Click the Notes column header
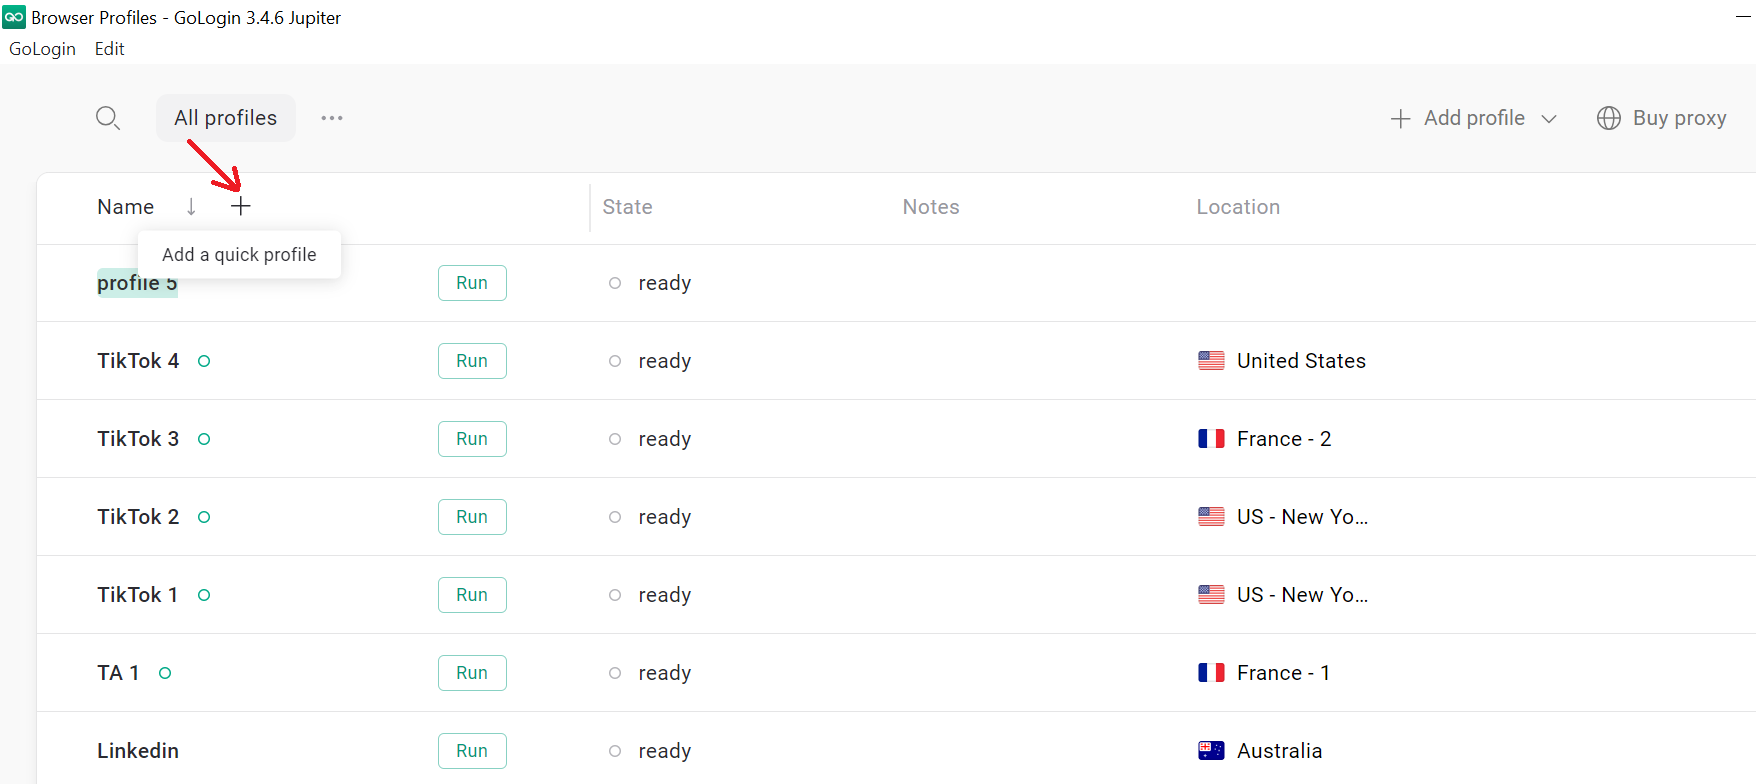Image resolution: width=1756 pixels, height=784 pixels. (931, 207)
